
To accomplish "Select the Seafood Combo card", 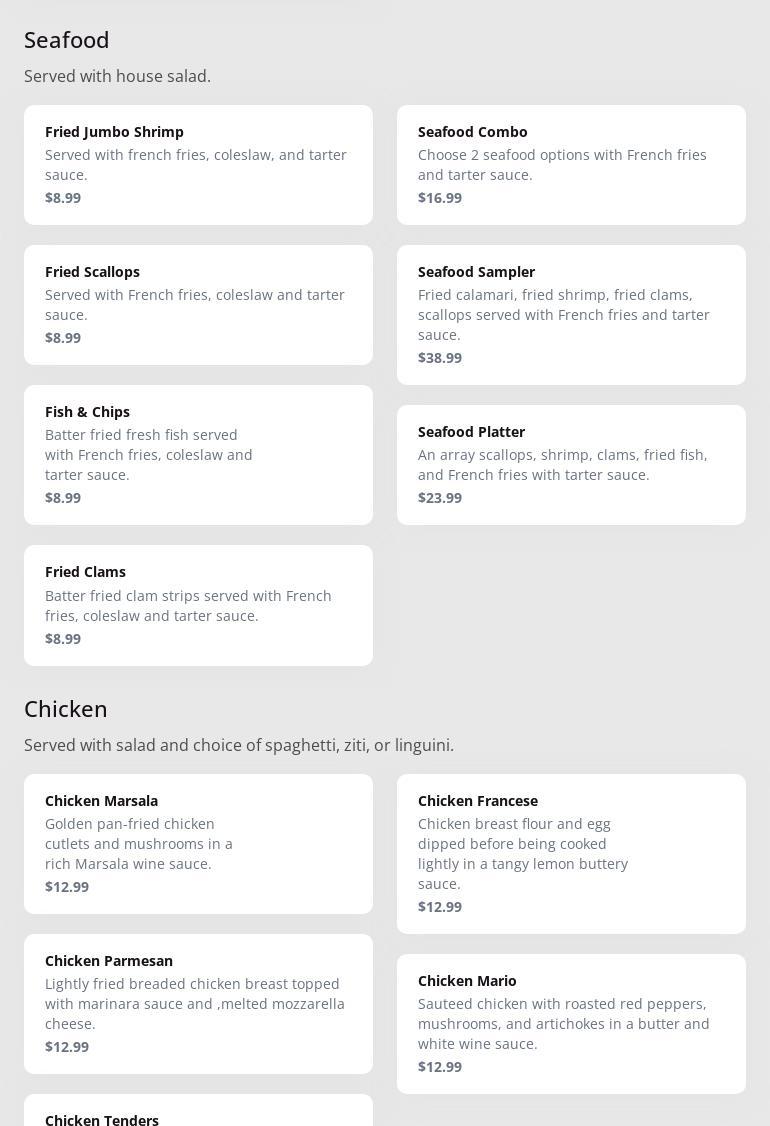I will click(571, 164).
